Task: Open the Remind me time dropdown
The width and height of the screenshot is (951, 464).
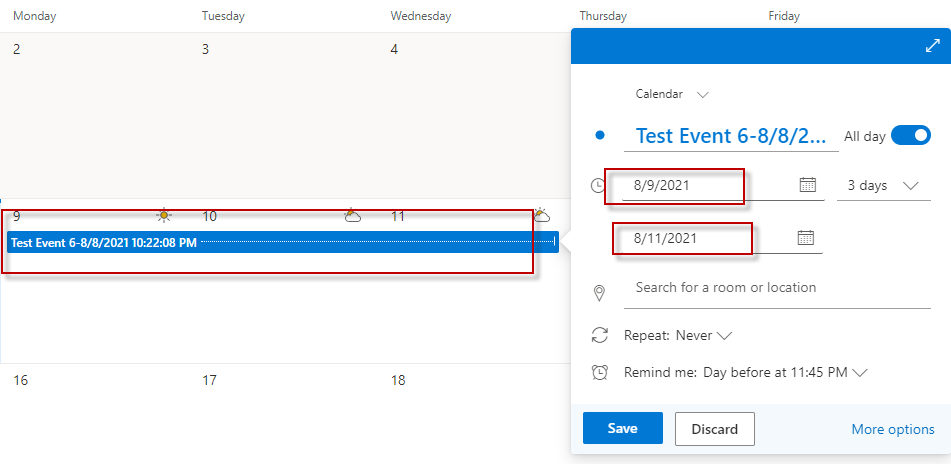Action: pos(784,372)
